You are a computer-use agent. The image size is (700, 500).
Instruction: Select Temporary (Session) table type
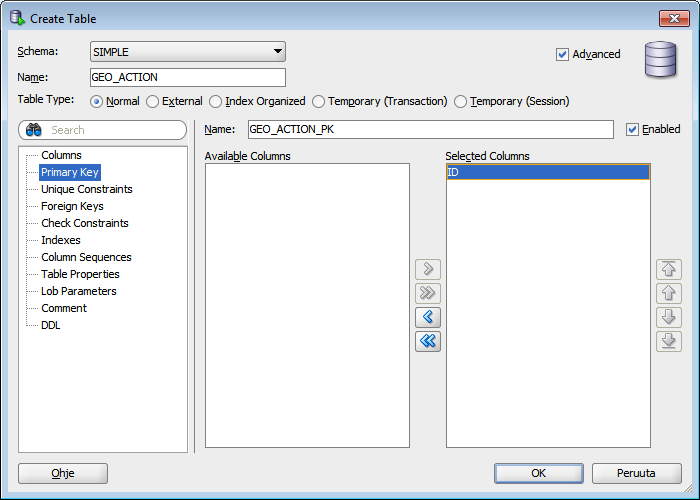click(x=460, y=102)
